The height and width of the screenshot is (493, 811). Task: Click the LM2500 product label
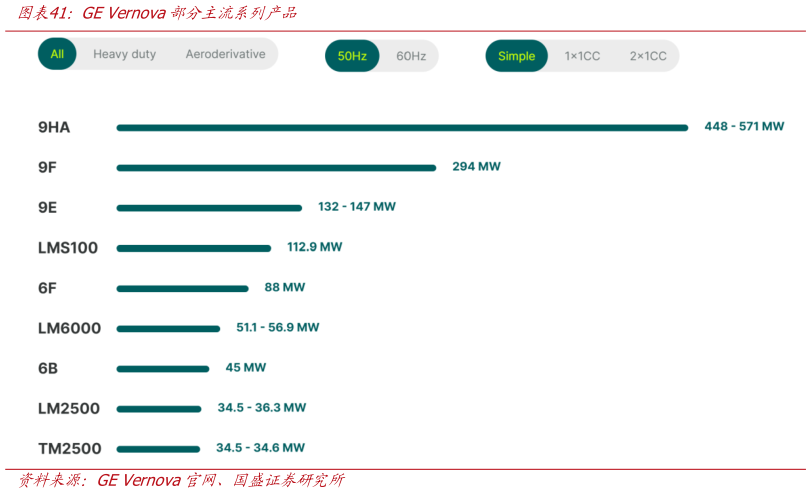pyautogui.click(x=69, y=408)
